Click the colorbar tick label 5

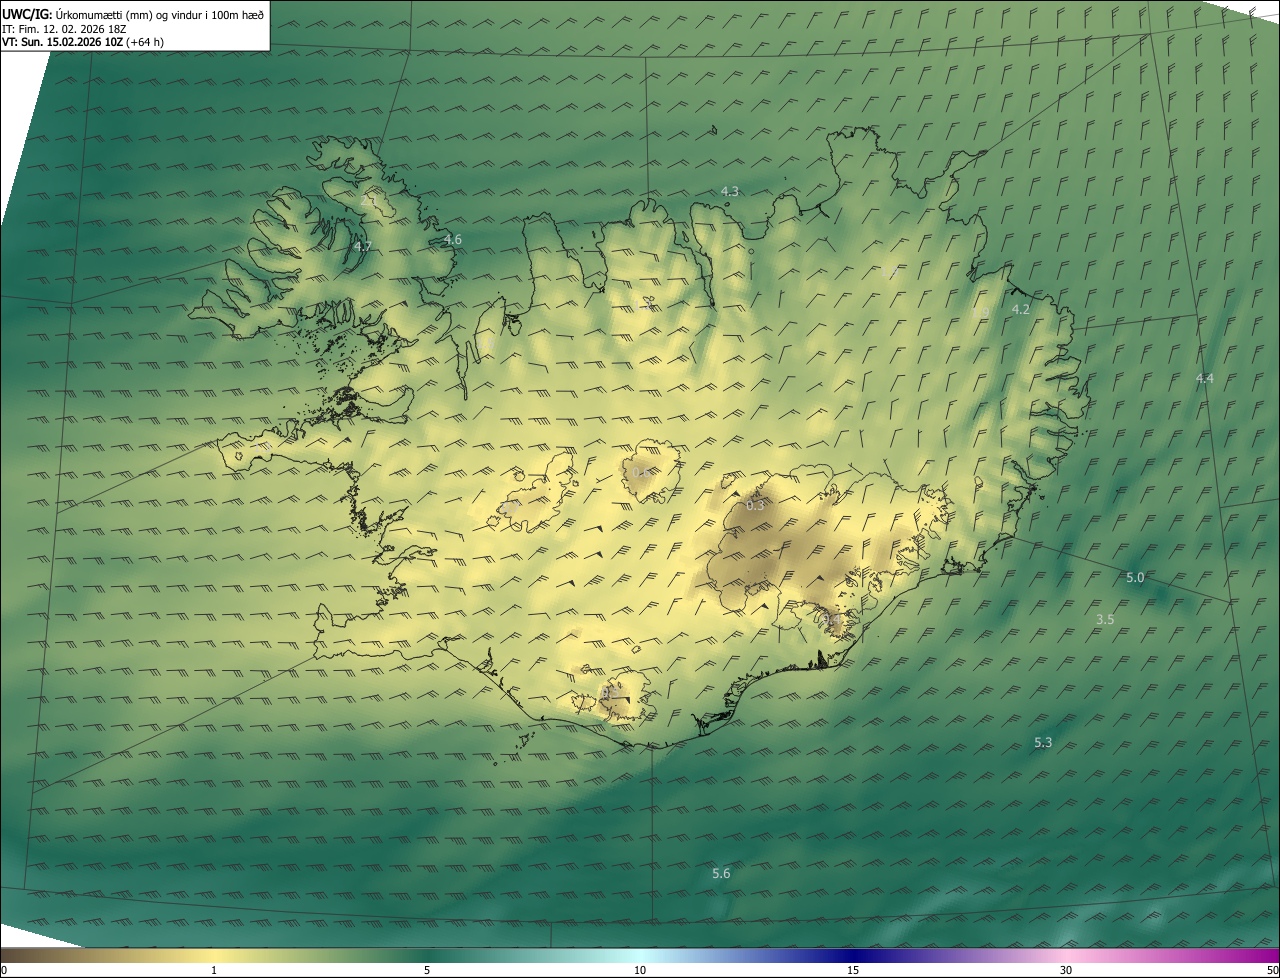[427, 970]
